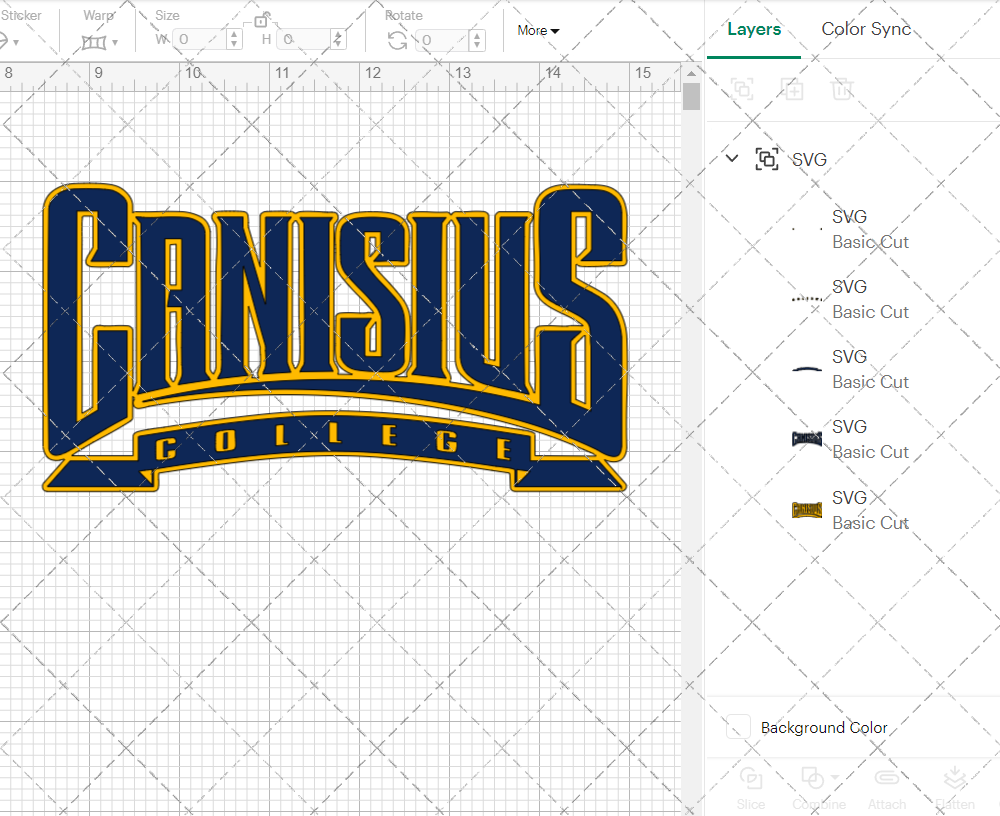
Task: Collapse the SVG layer group
Action: coord(731,158)
